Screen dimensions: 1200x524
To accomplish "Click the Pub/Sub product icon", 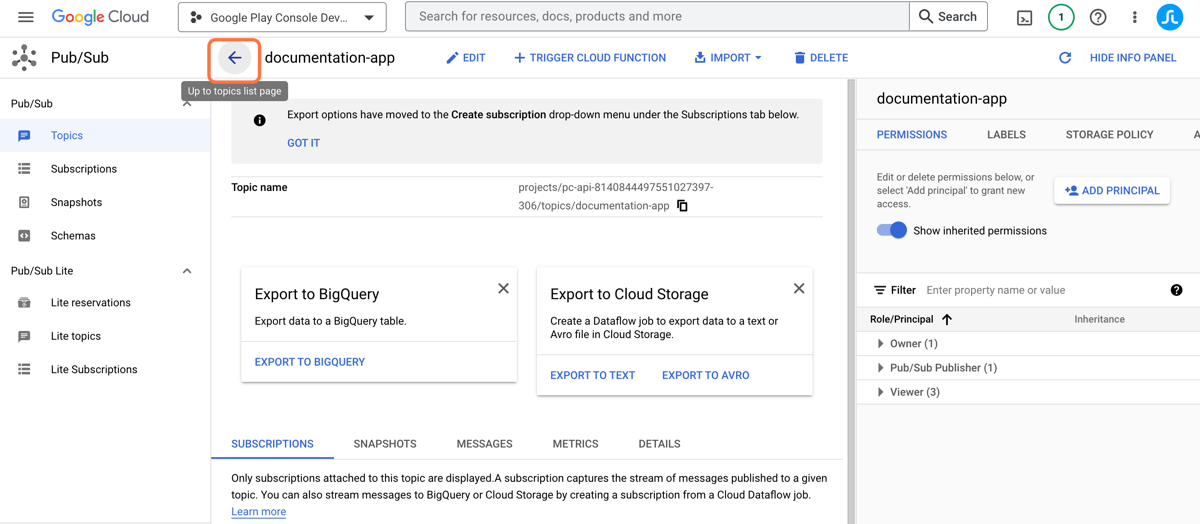I will point(24,57).
